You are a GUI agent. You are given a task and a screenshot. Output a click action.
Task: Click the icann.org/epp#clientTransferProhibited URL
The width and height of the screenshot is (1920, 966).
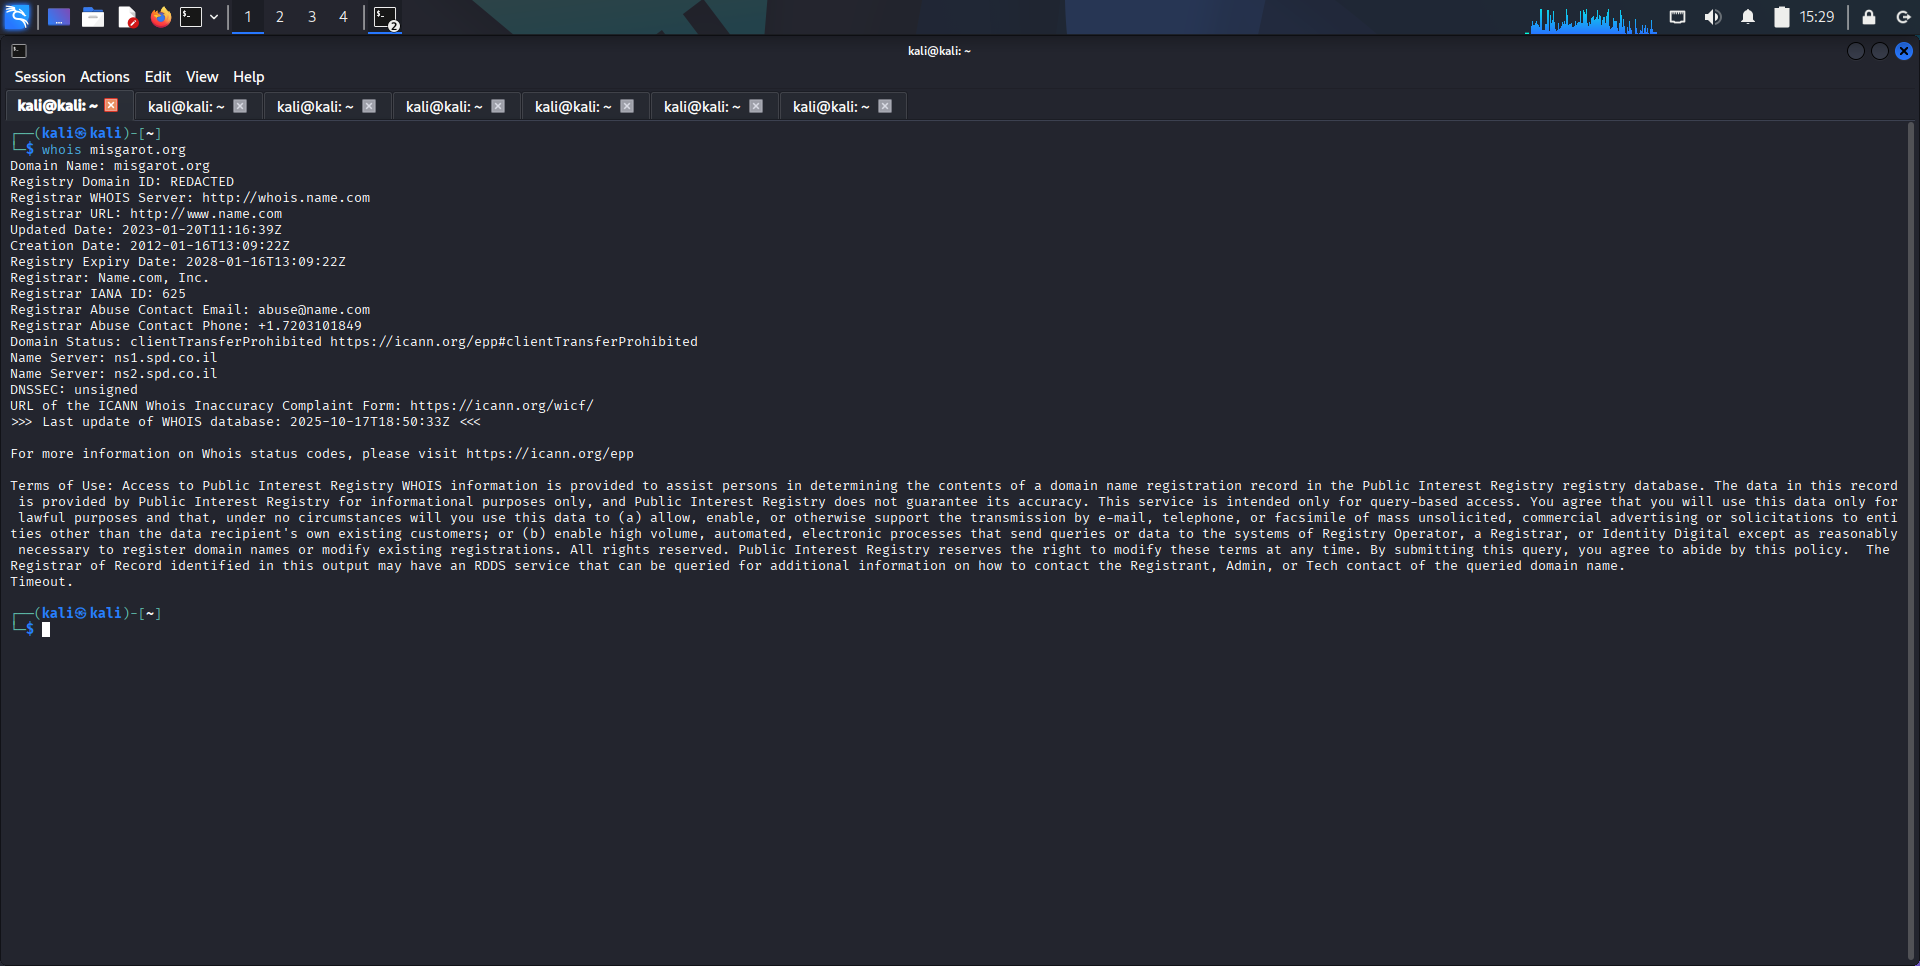[x=514, y=342]
